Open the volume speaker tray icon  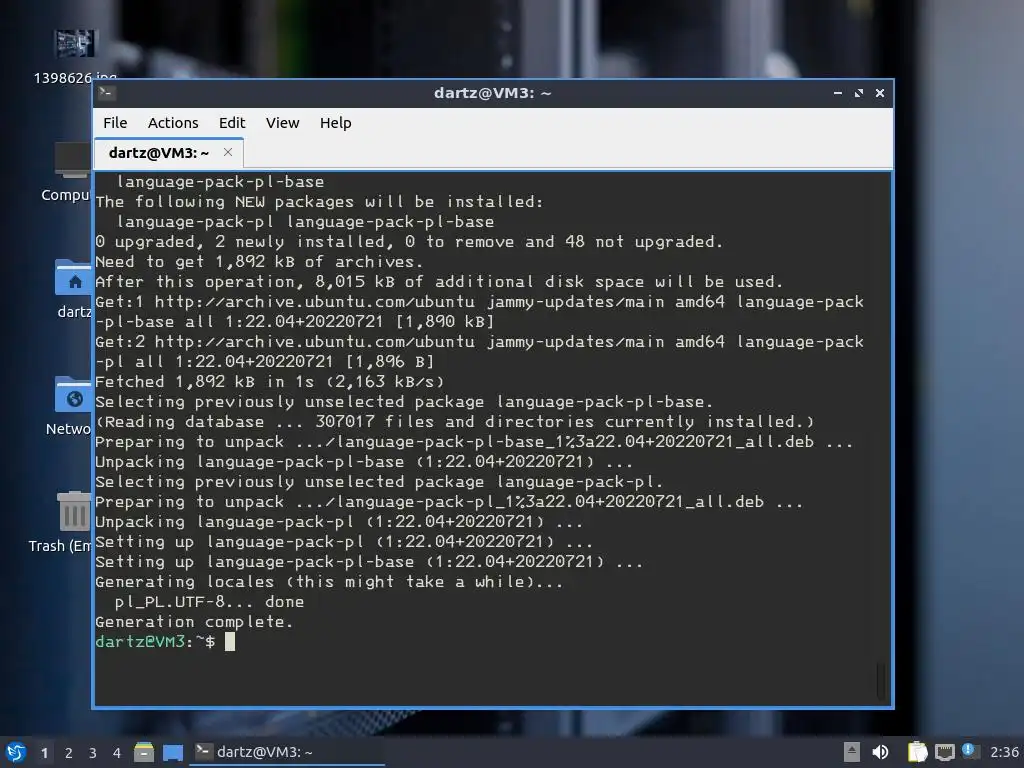[880, 752]
